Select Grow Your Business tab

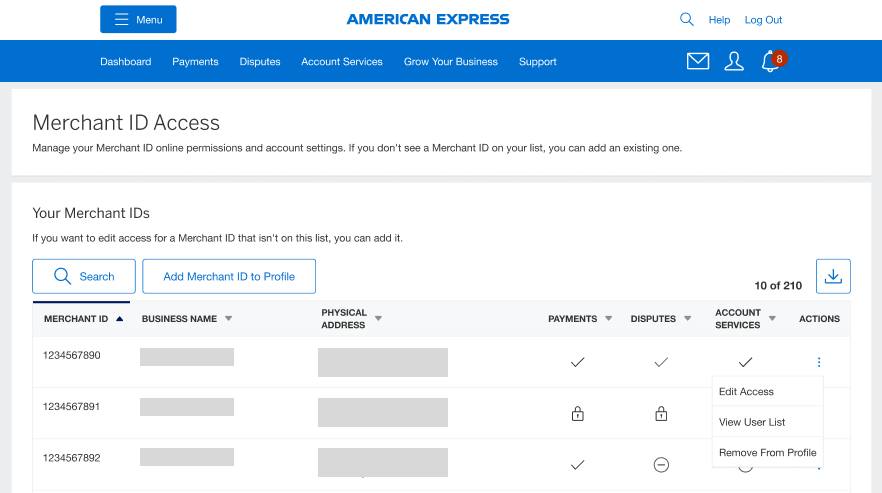point(451,61)
